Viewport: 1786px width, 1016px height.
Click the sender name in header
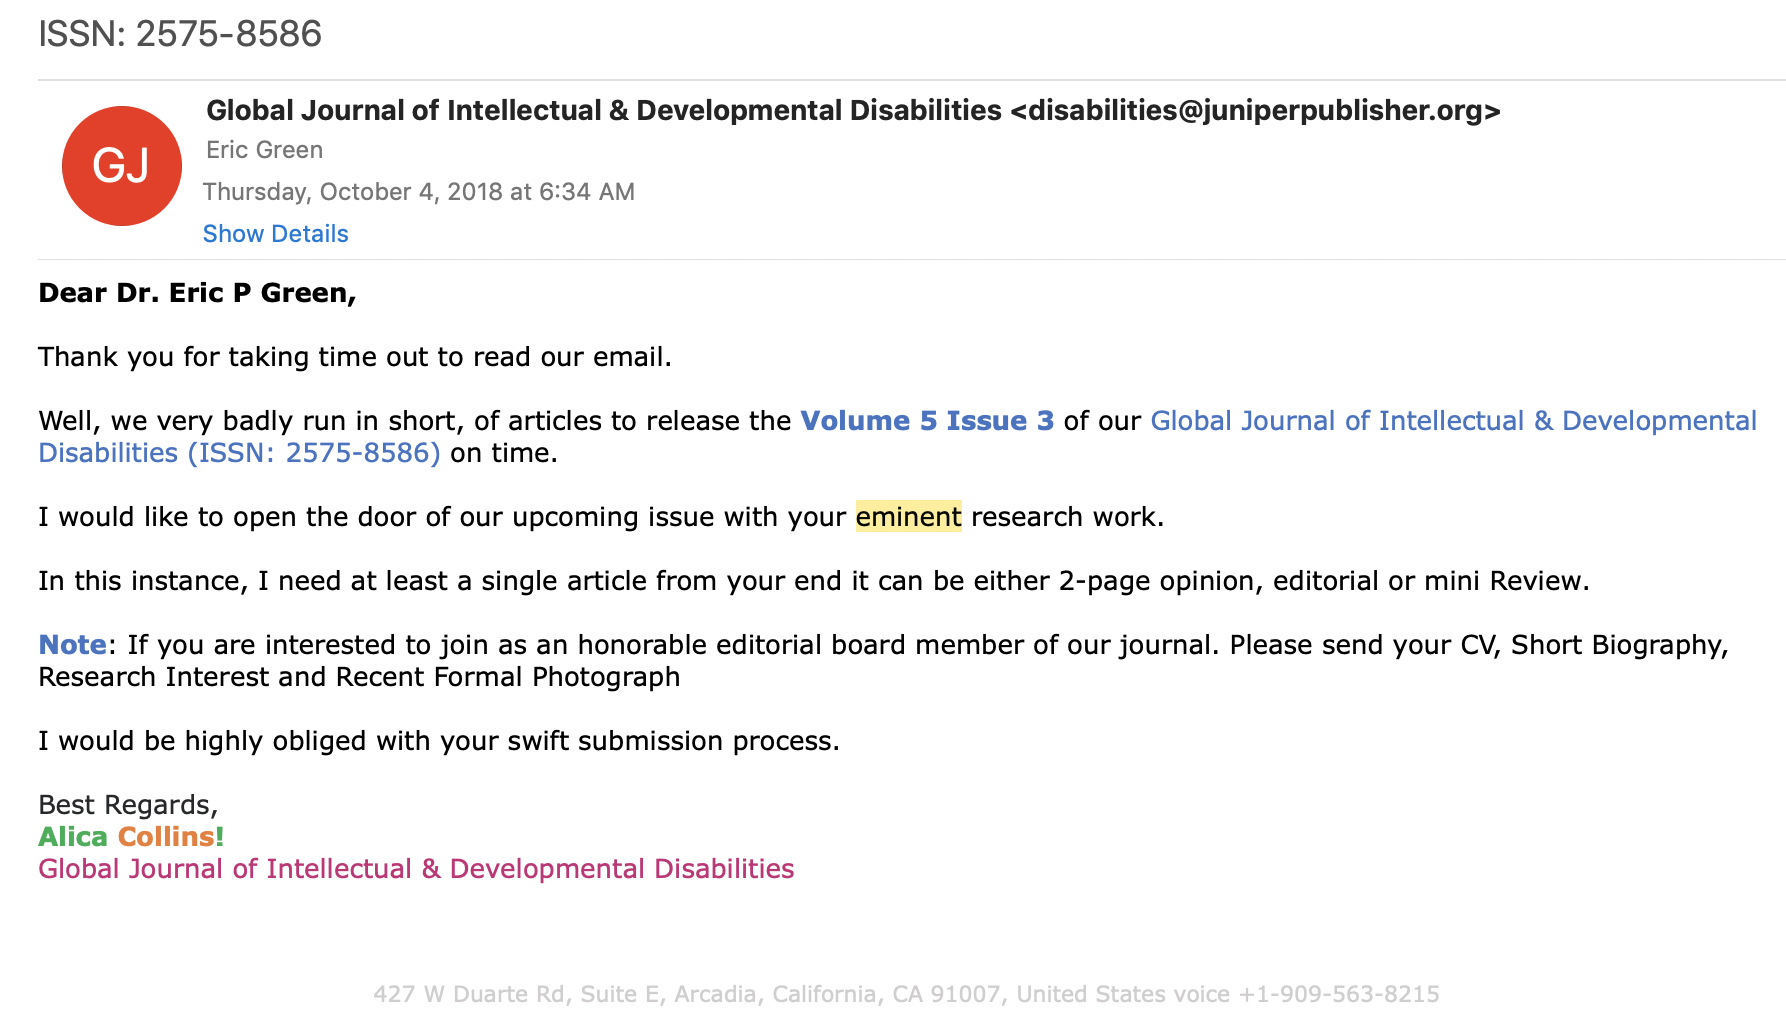click(x=604, y=111)
